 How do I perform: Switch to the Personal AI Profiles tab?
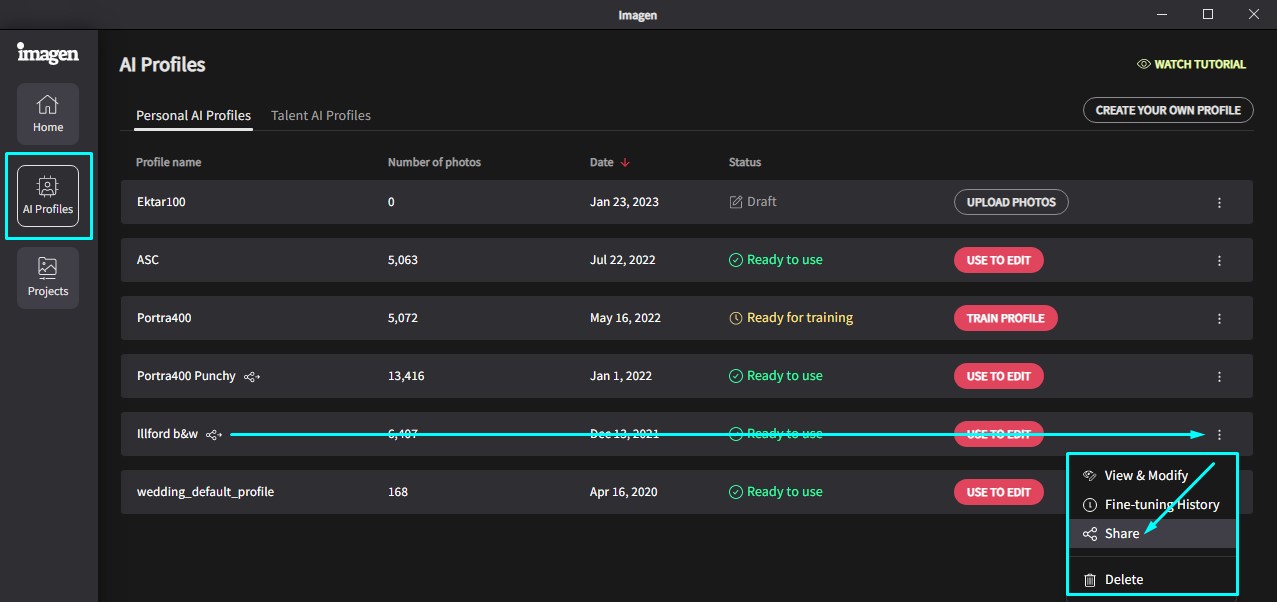click(x=193, y=116)
